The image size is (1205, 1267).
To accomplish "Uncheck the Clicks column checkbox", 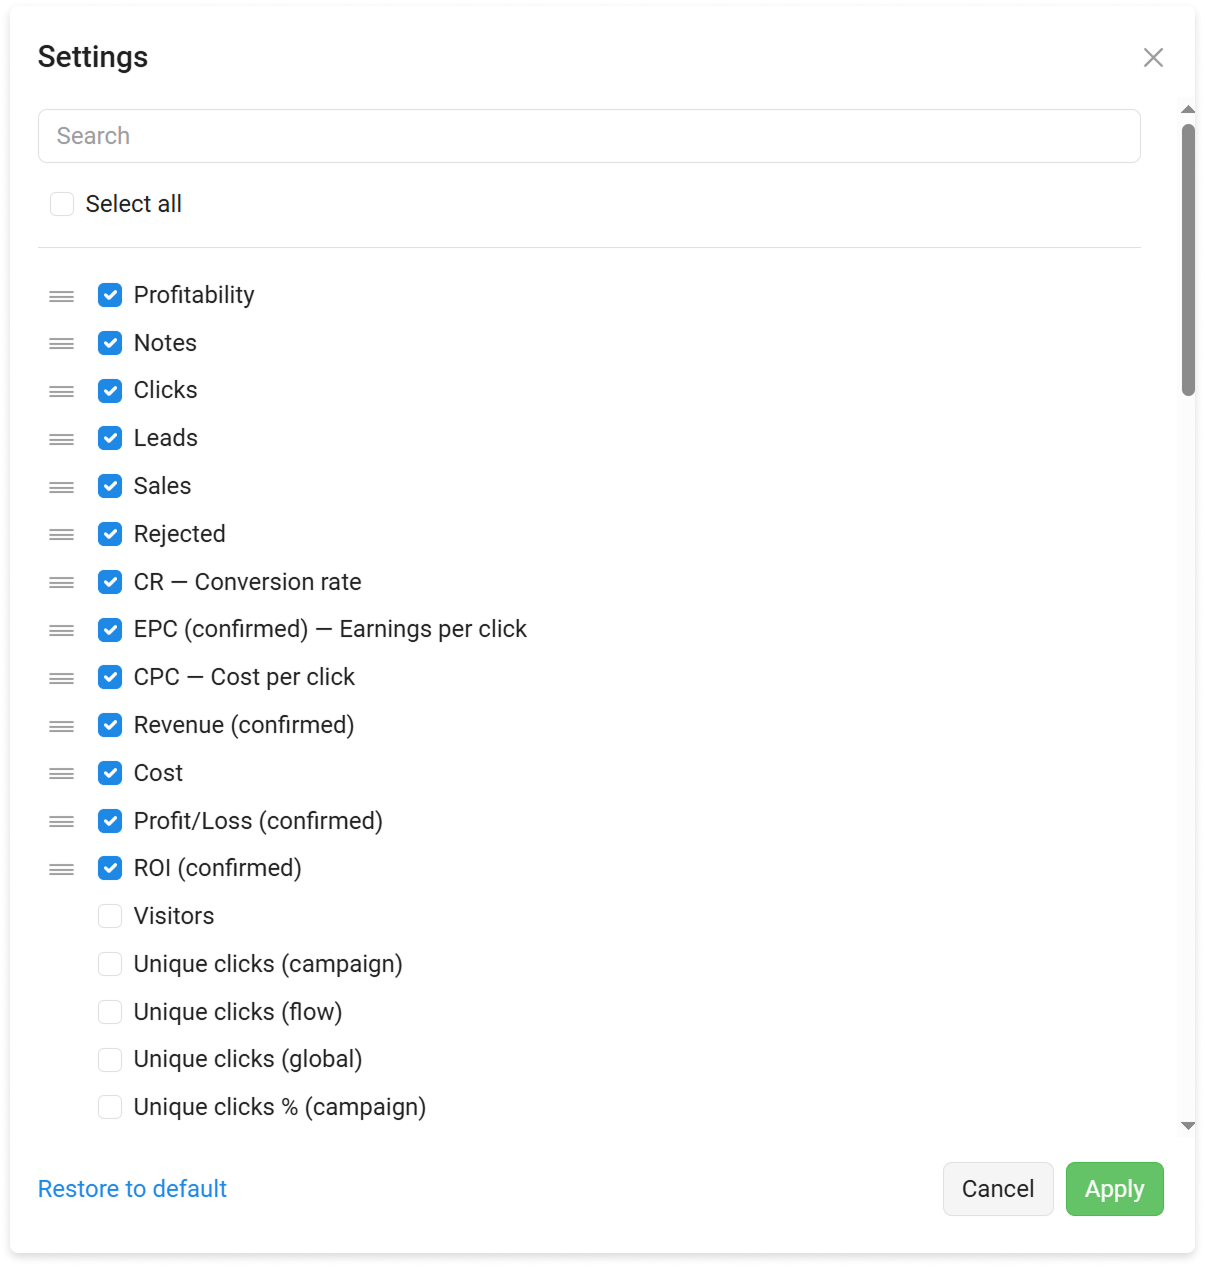I will click(x=110, y=391).
